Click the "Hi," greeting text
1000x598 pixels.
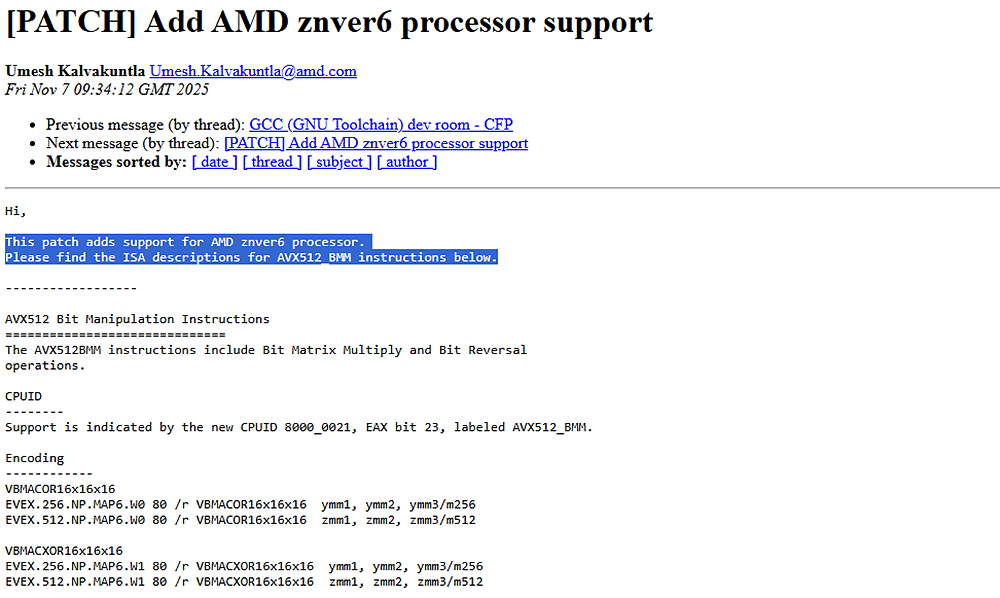point(16,211)
